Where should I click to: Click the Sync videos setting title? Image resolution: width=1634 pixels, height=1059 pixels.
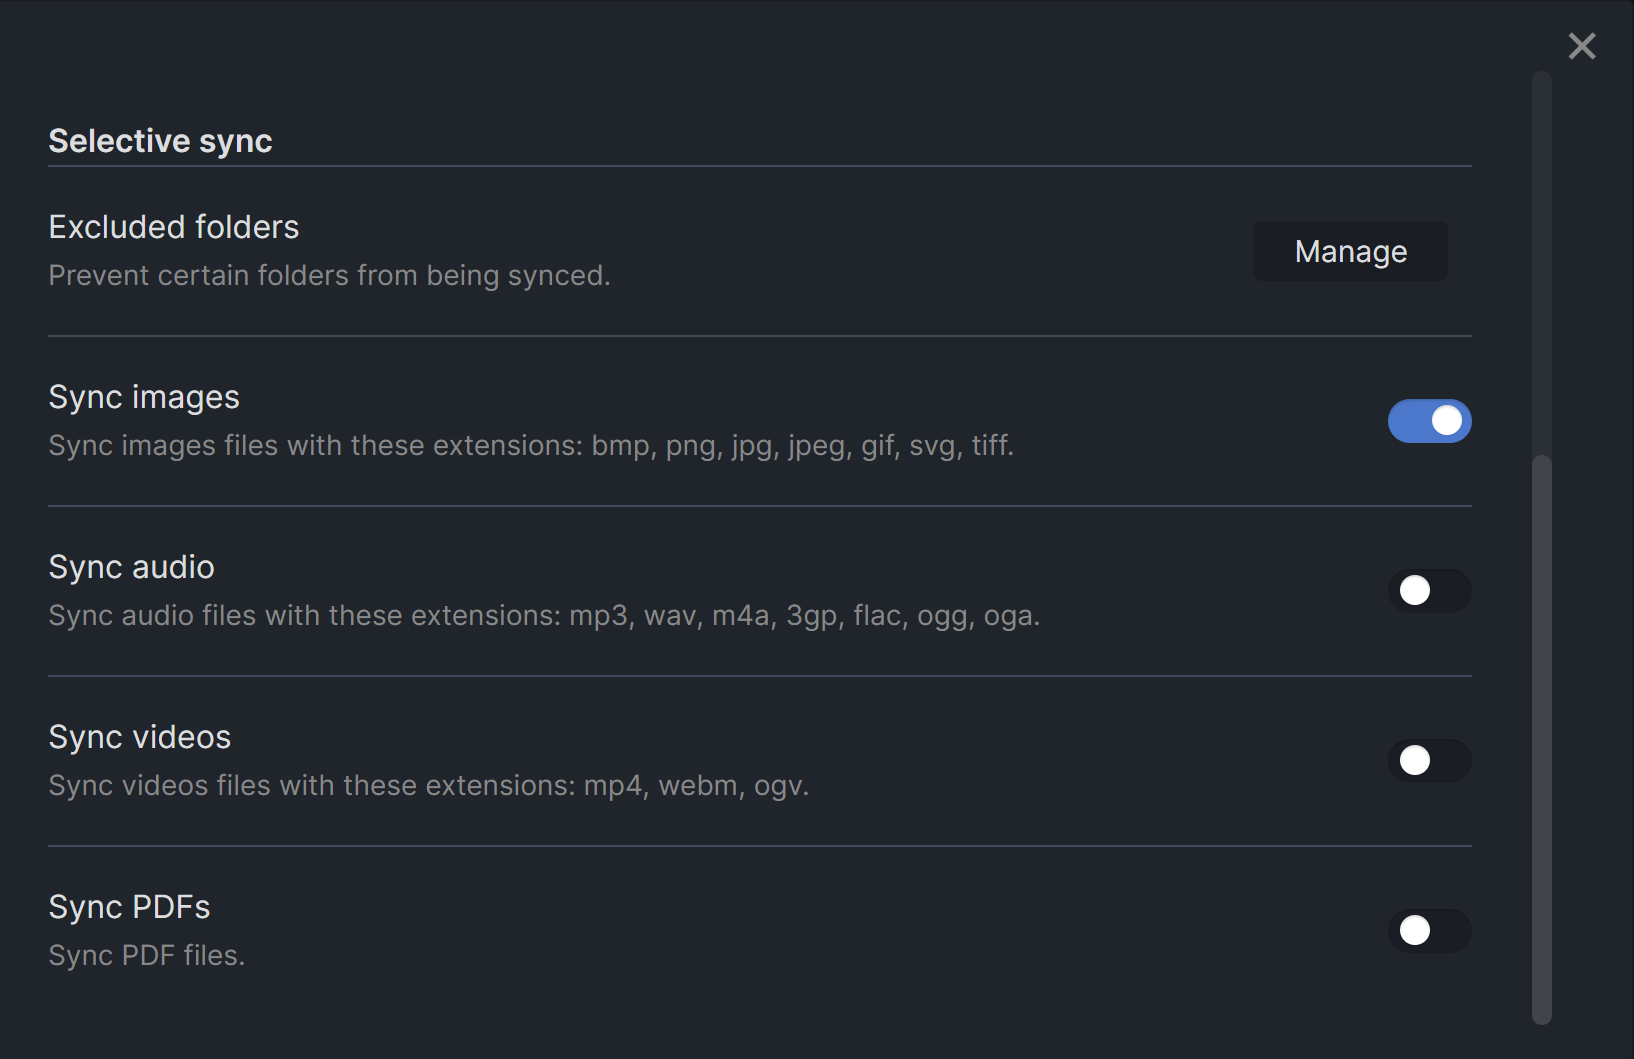[x=139, y=737]
